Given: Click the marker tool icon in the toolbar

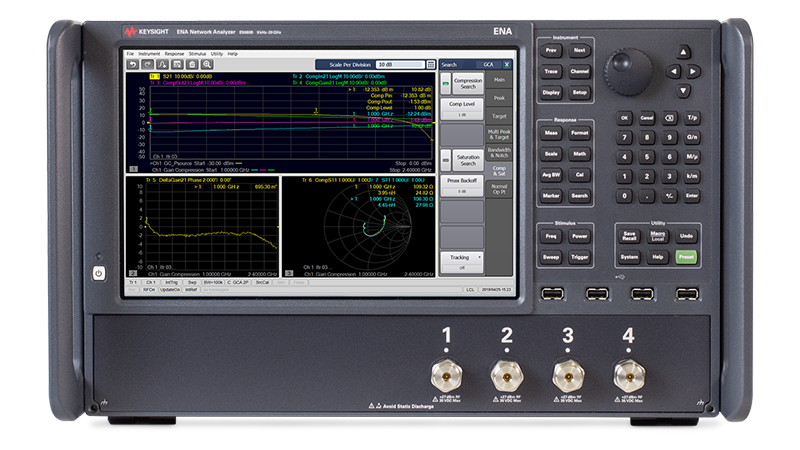Looking at the screenshot, I should (x=162, y=64).
